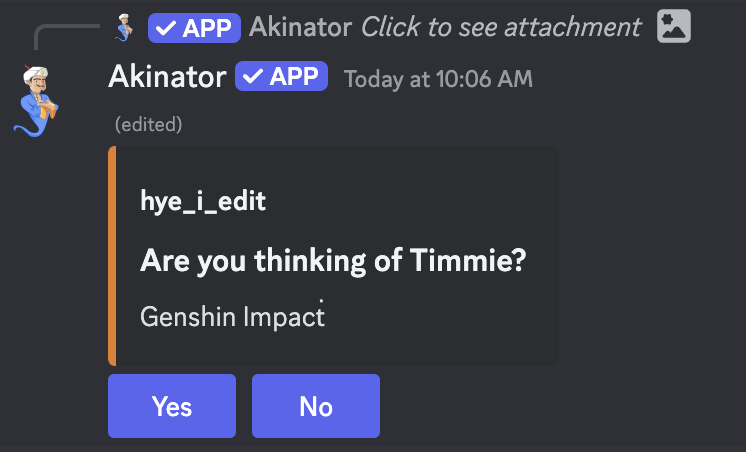This screenshot has width=746, height=452.
Task: Open the large Akinator genie avatar profile
Action: (38, 98)
